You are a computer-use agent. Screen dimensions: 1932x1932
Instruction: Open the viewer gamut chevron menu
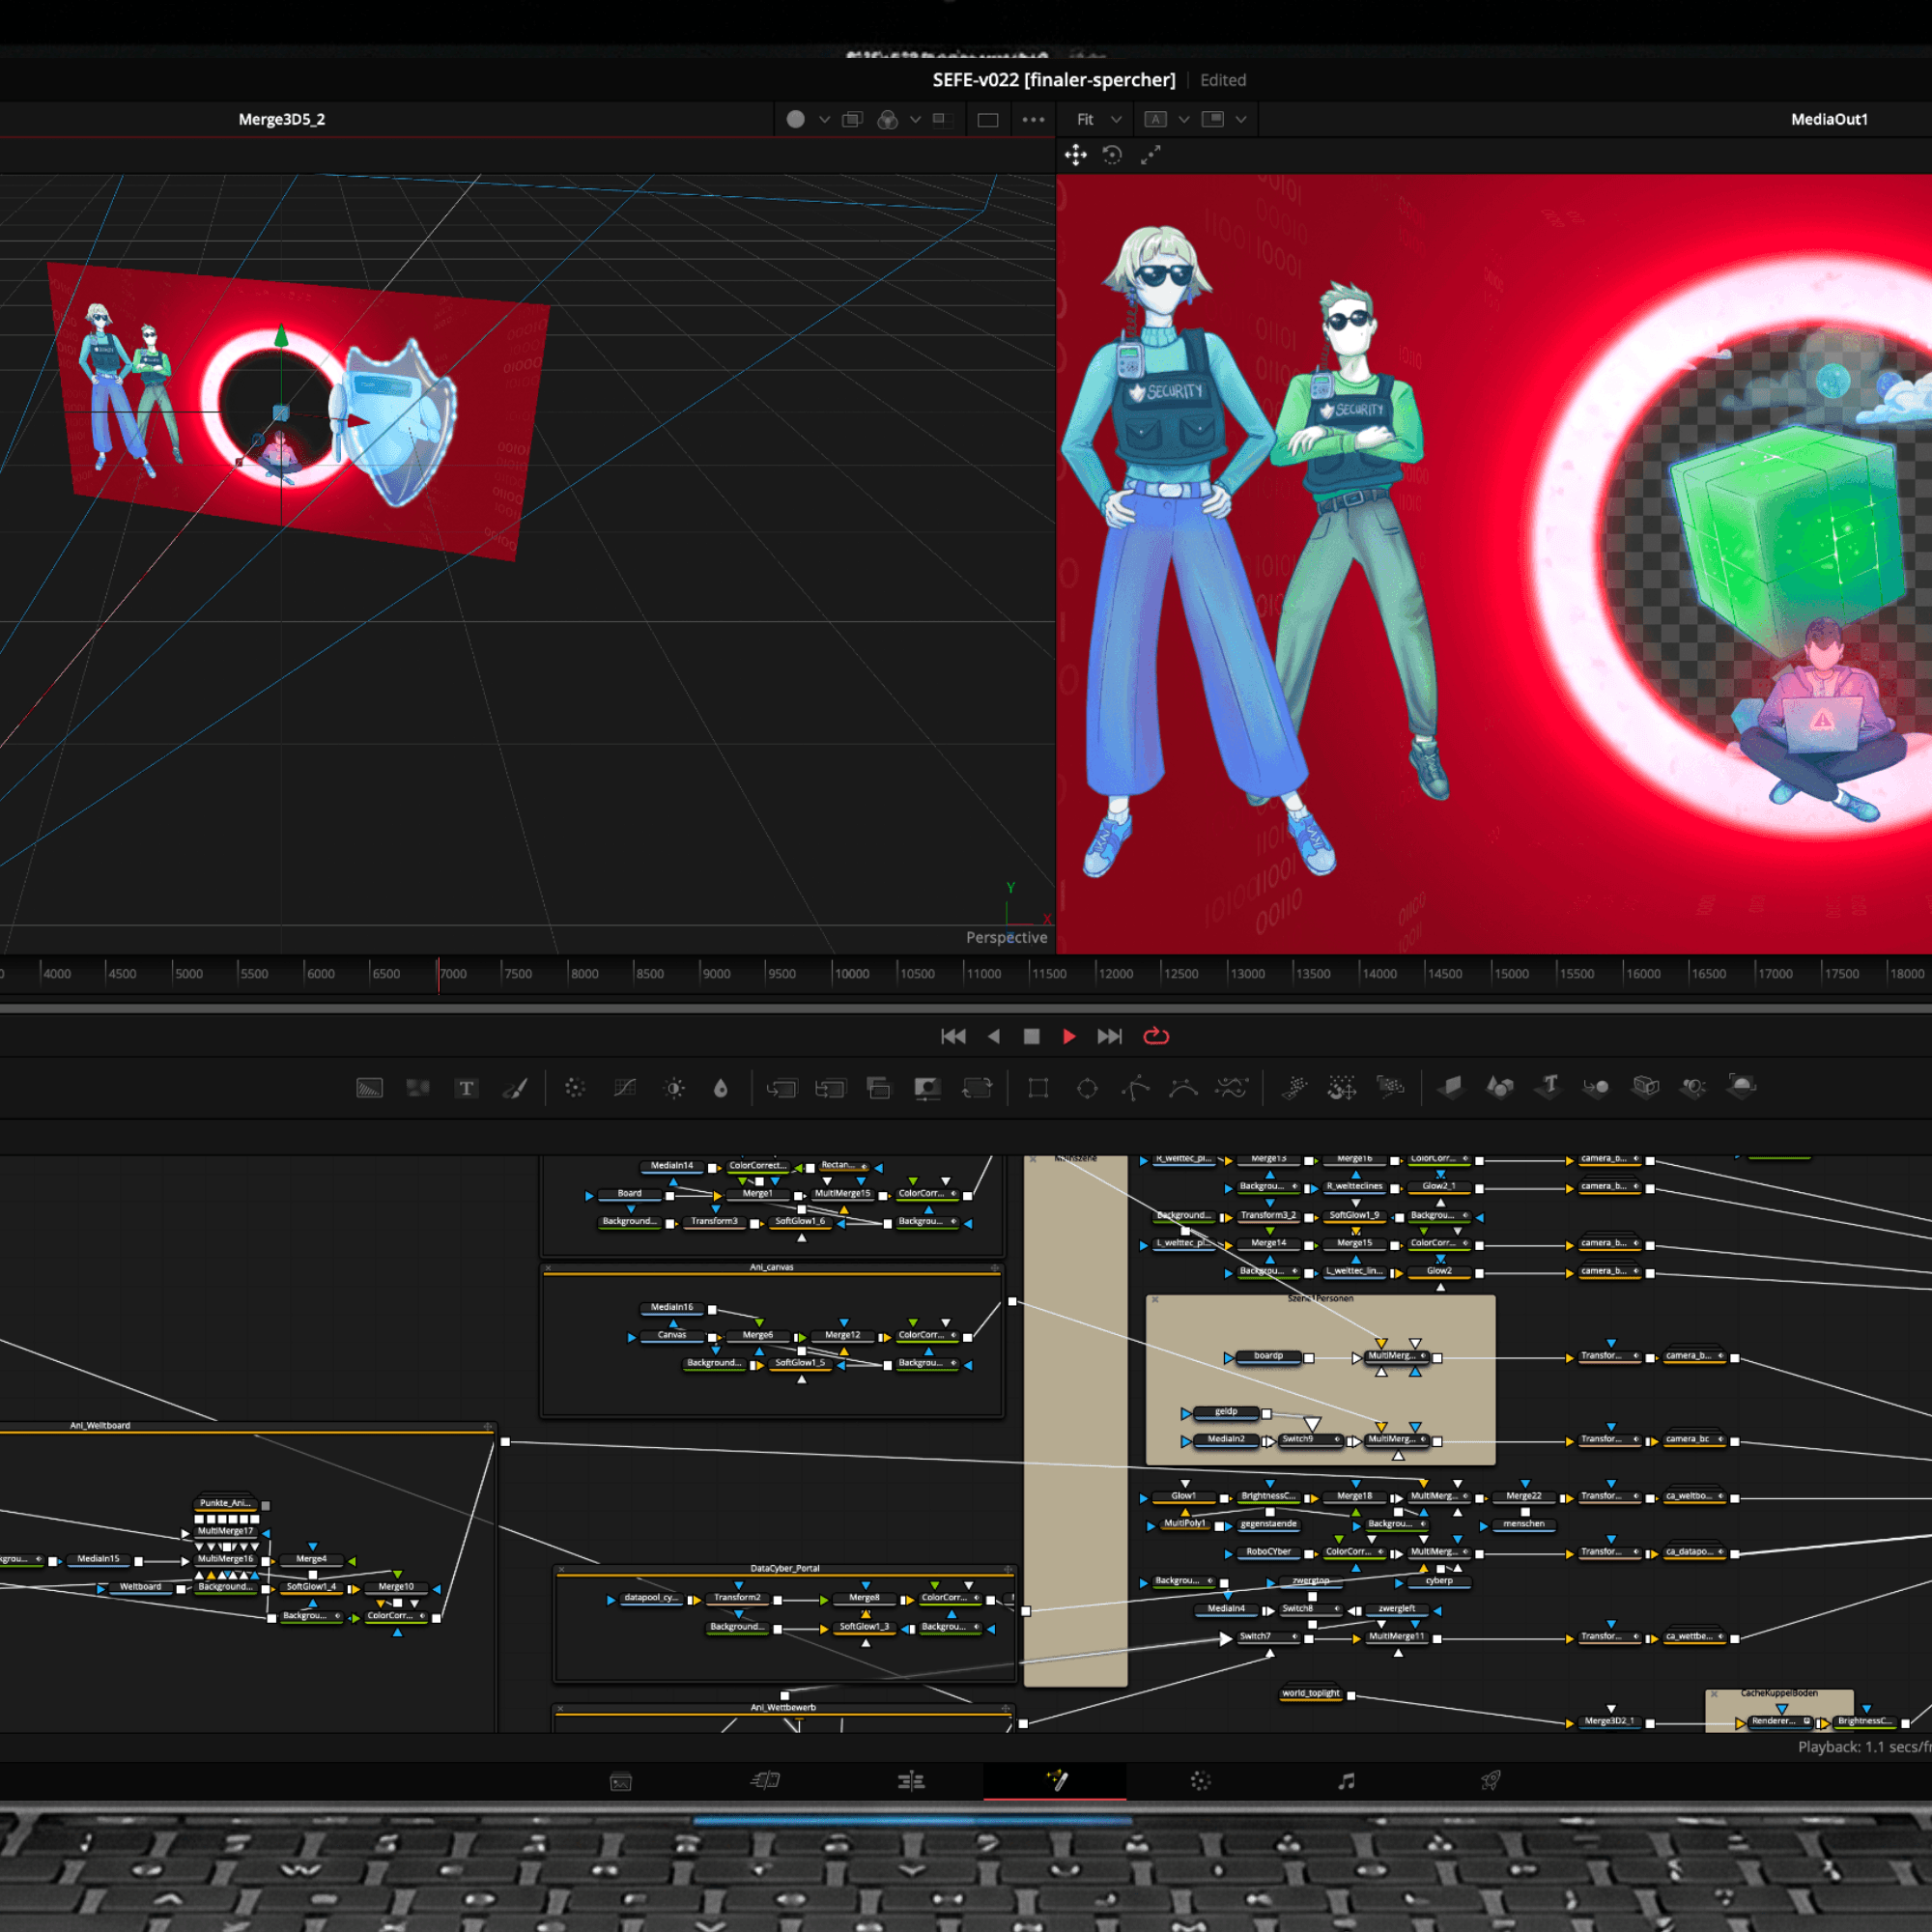point(916,119)
